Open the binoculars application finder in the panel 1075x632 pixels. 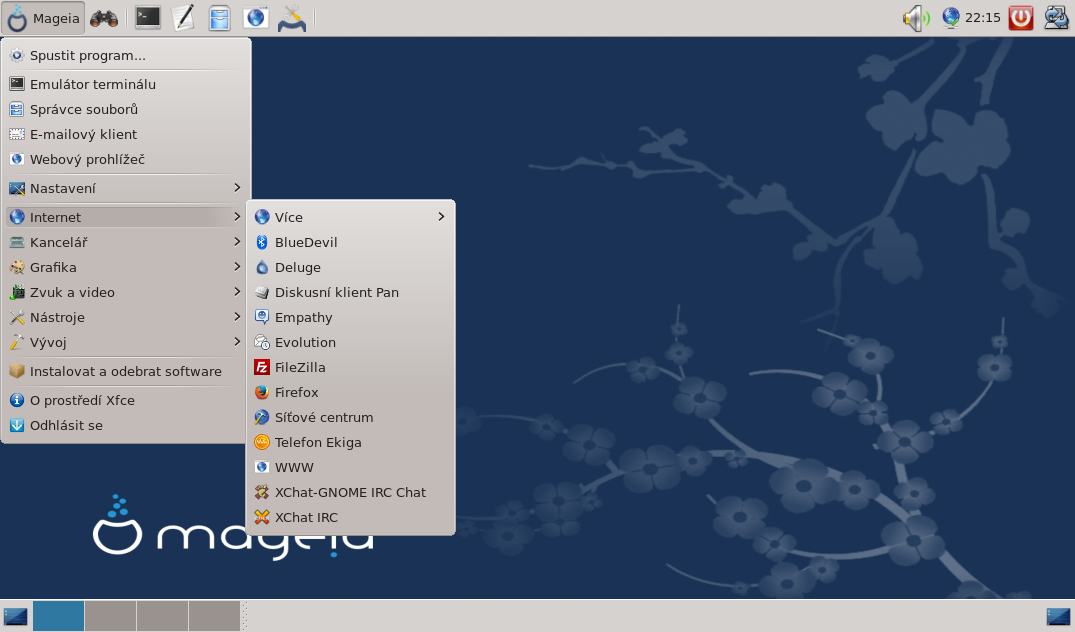pos(104,18)
